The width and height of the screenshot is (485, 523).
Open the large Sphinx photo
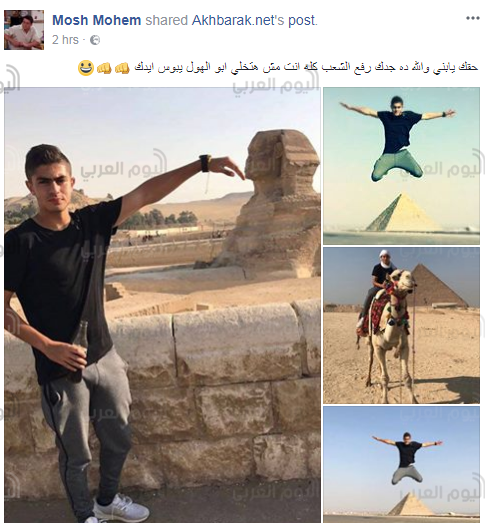[162, 305]
